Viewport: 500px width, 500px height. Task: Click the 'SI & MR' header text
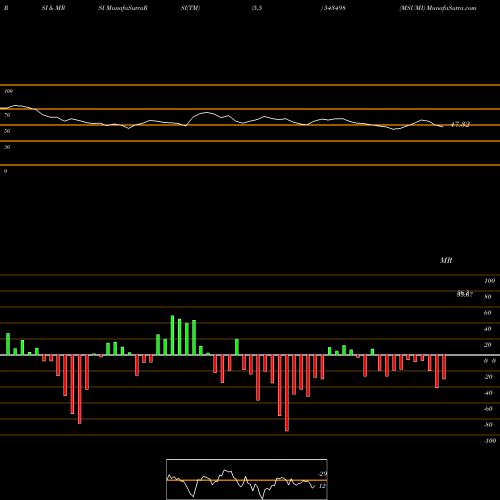(x=53, y=8)
